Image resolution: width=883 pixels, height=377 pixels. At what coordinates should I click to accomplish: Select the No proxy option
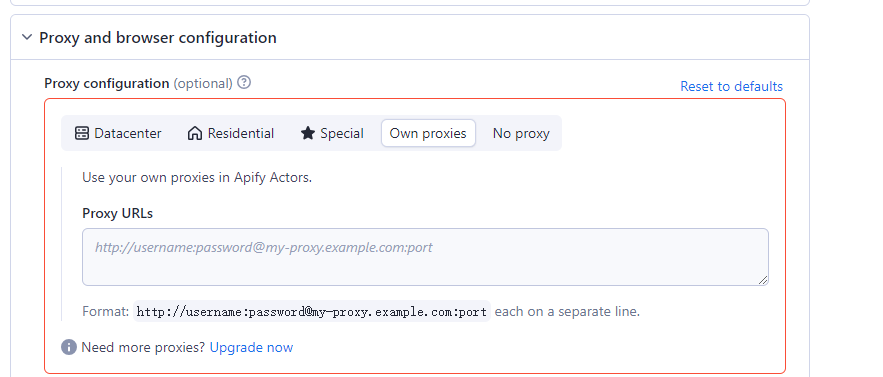click(x=521, y=134)
